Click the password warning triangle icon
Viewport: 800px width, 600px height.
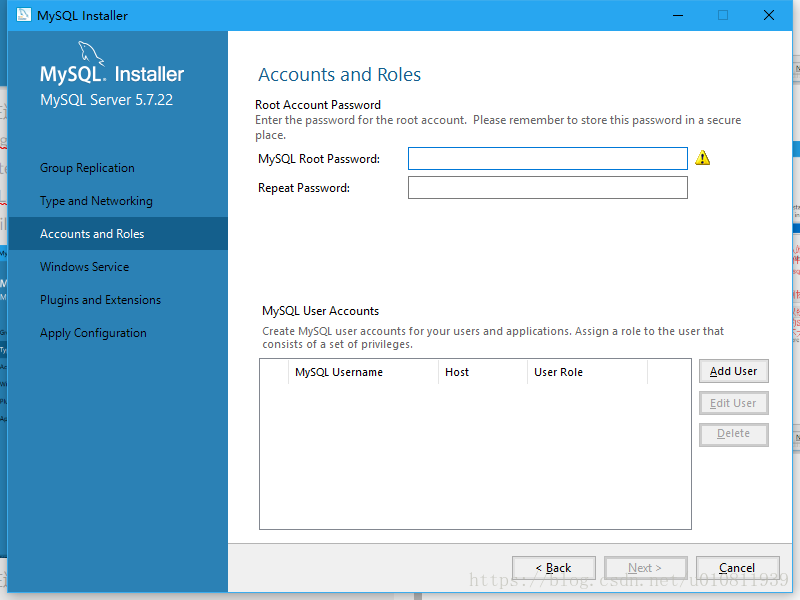pyautogui.click(x=703, y=158)
